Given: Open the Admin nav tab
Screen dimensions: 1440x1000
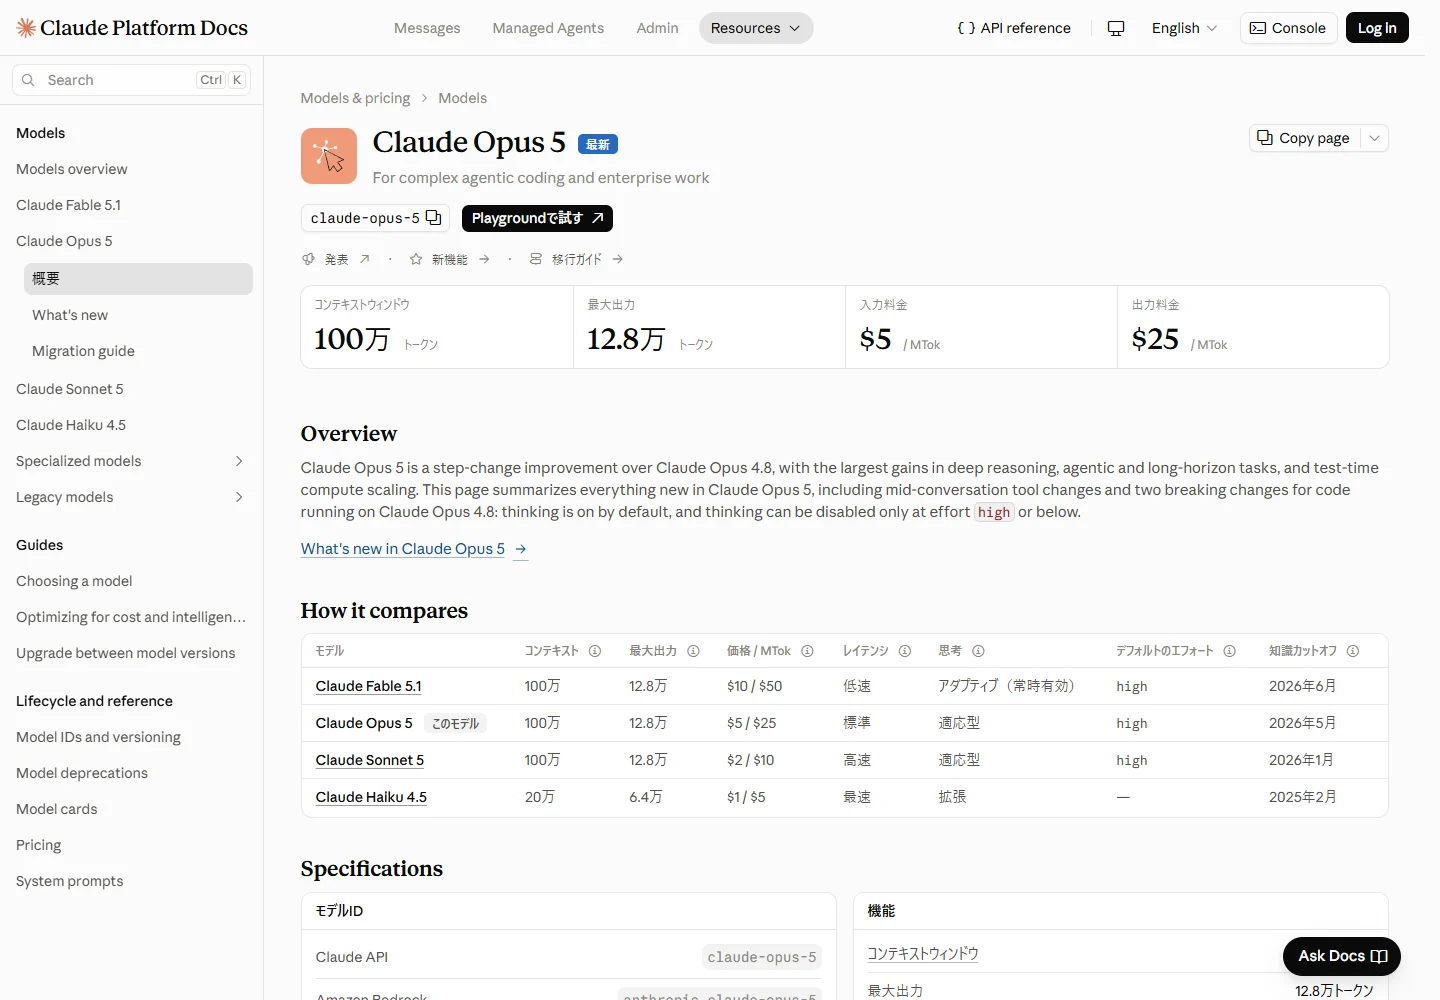Looking at the screenshot, I should click(657, 28).
